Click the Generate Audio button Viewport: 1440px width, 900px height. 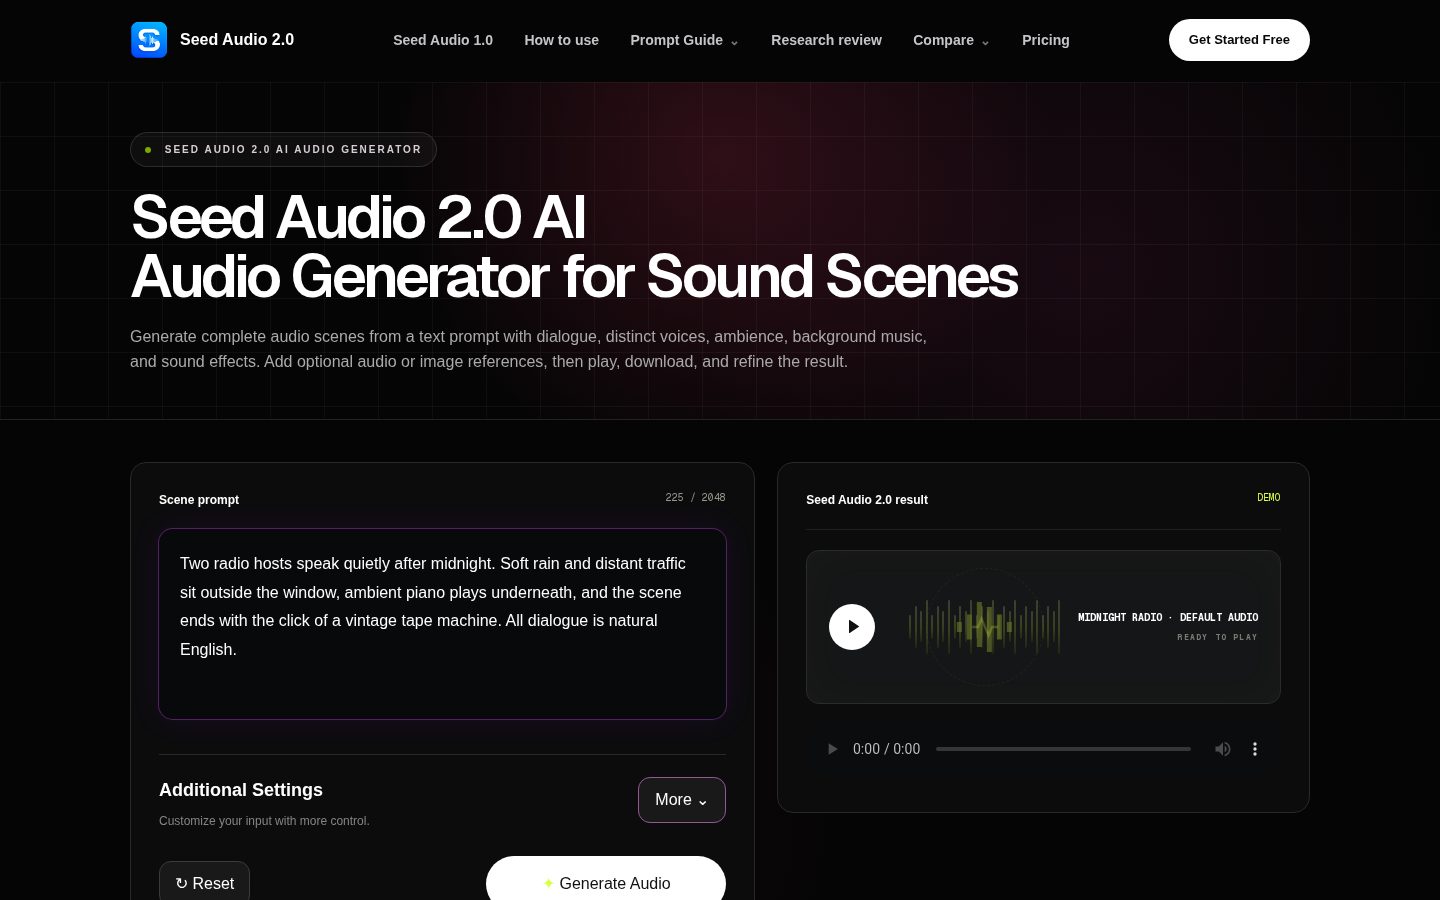pos(606,880)
